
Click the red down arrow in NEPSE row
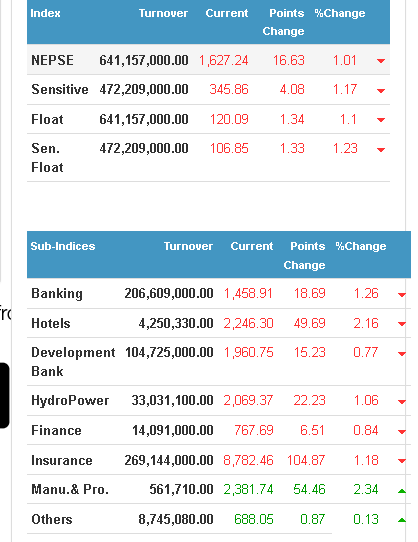[381, 61]
